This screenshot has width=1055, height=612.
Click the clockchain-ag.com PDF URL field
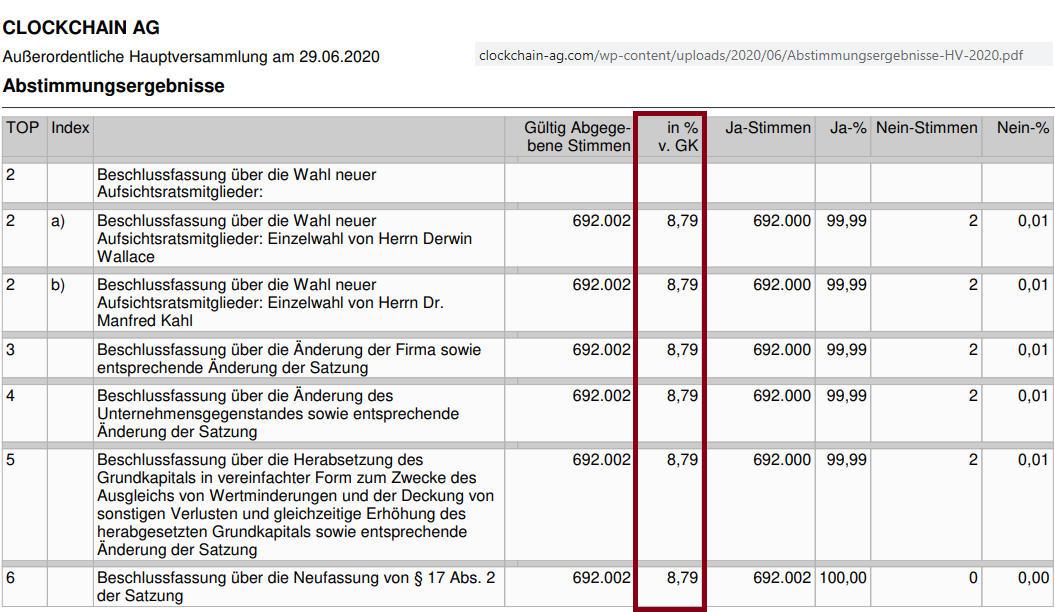coord(764,55)
